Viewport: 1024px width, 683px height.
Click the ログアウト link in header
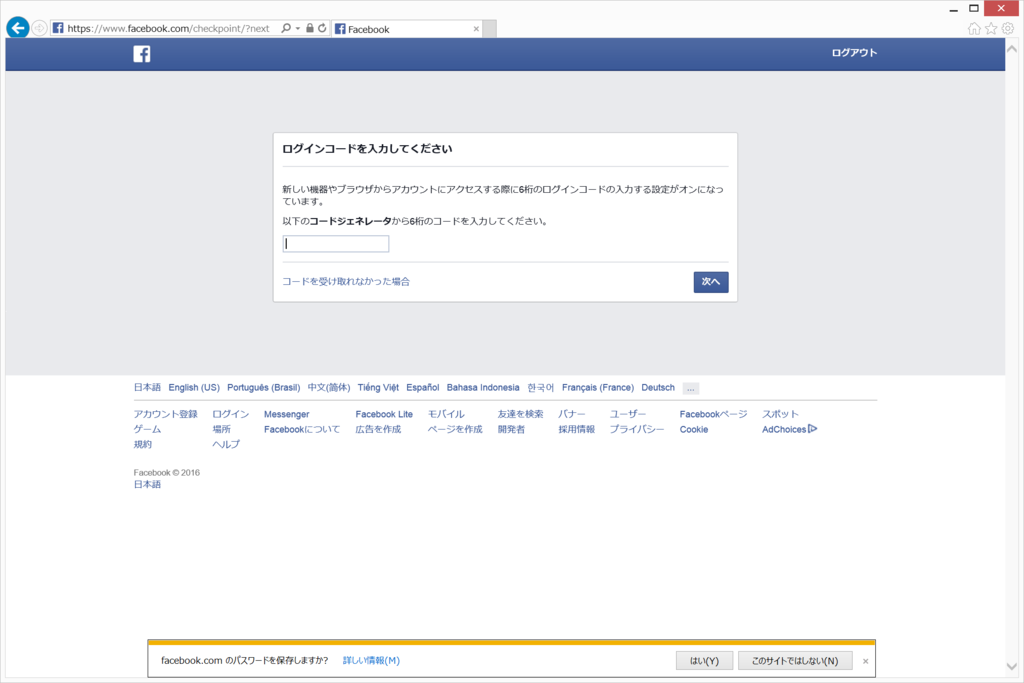point(854,53)
